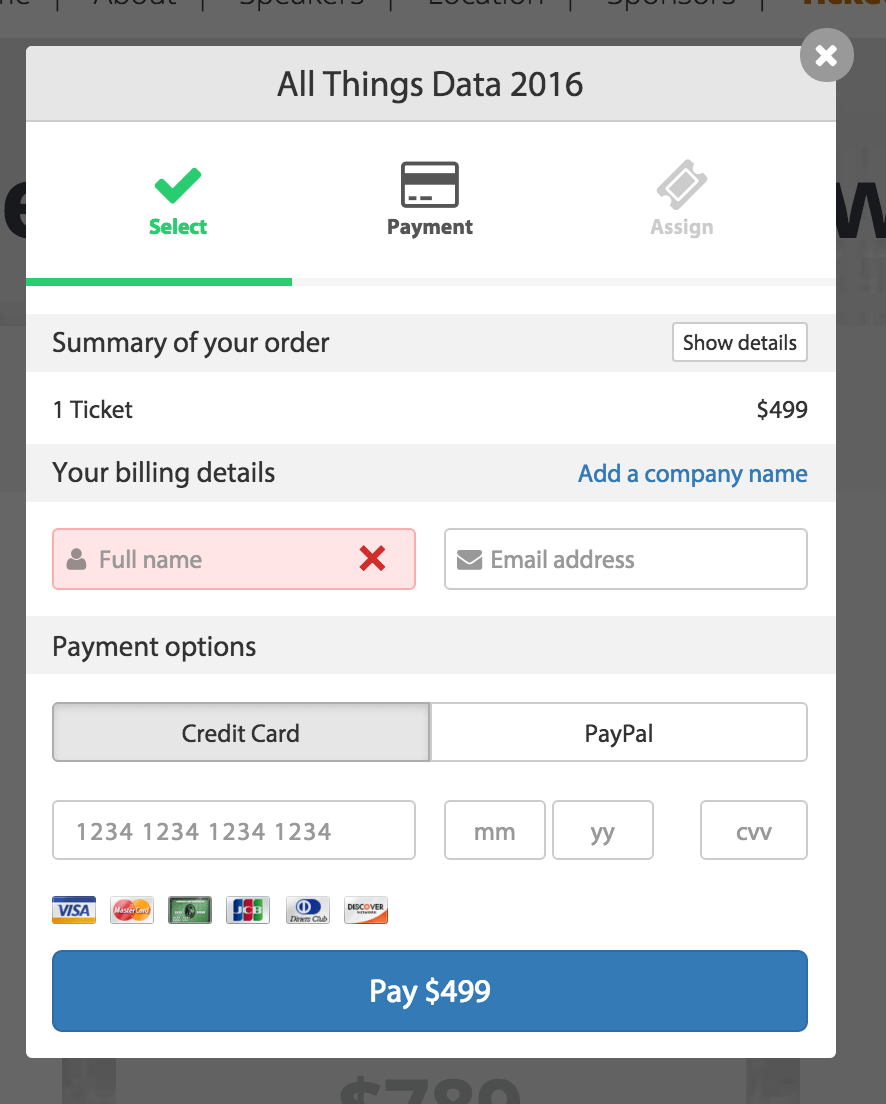Focus the Email address field
886x1104 pixels.
click(625, 559)
